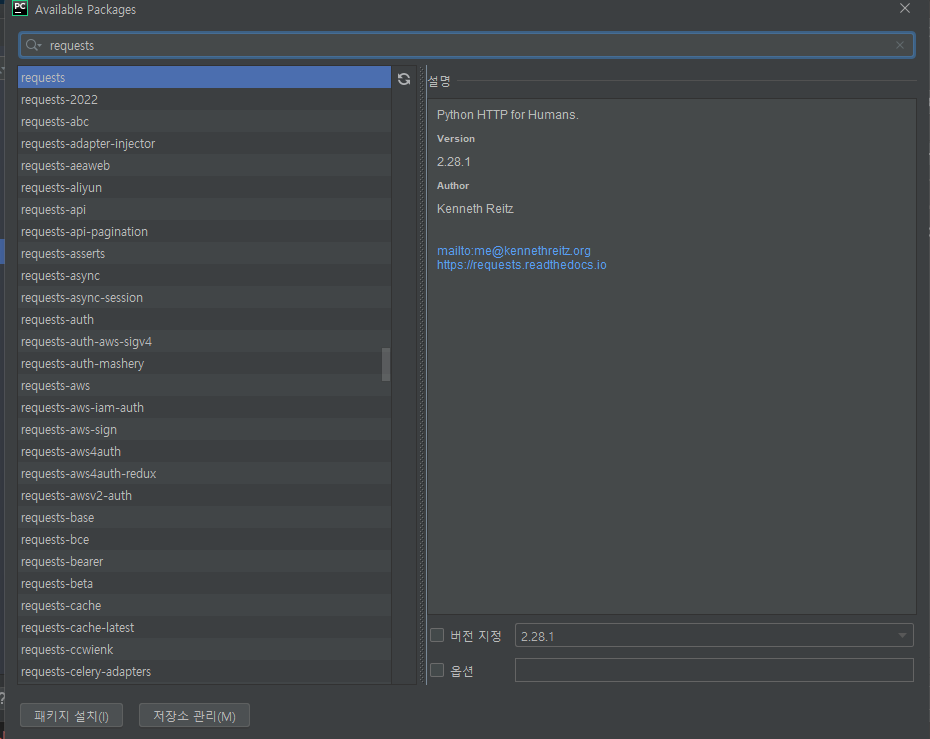The image size is (930, 739).
Task: Select the requests-aliyun package
Action: 204,187
